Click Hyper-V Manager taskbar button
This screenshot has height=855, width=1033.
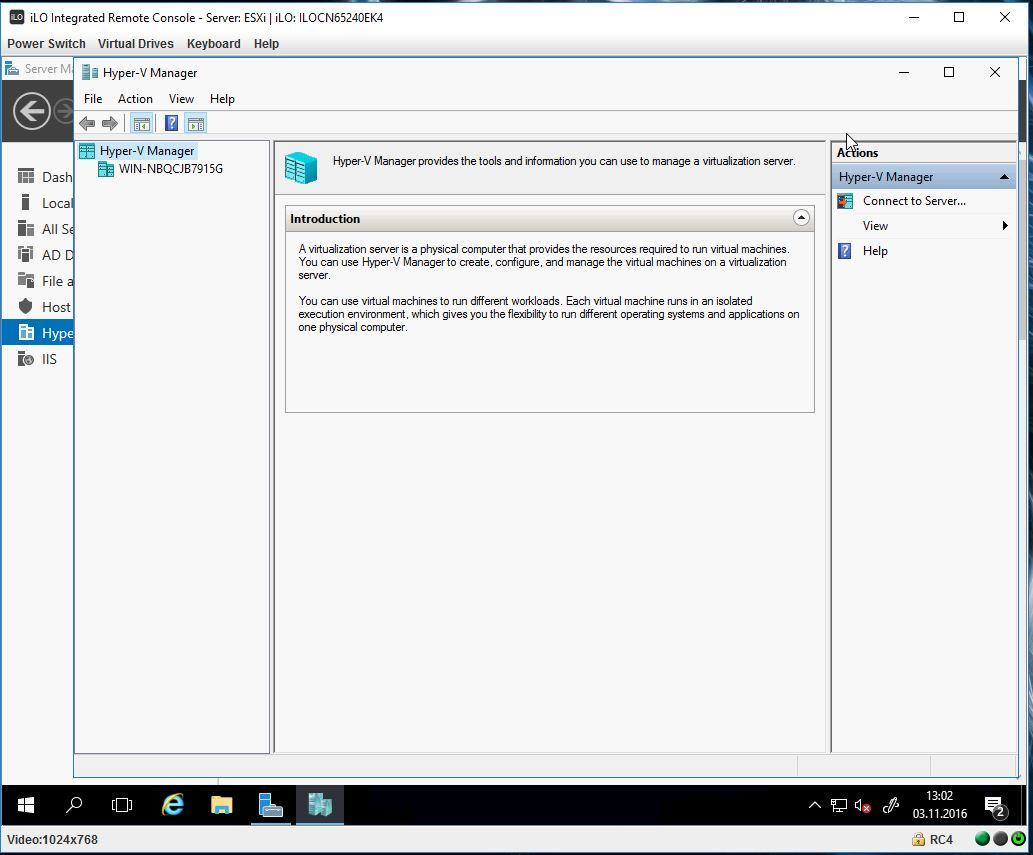pyautogui.click(x=320, y=805)
